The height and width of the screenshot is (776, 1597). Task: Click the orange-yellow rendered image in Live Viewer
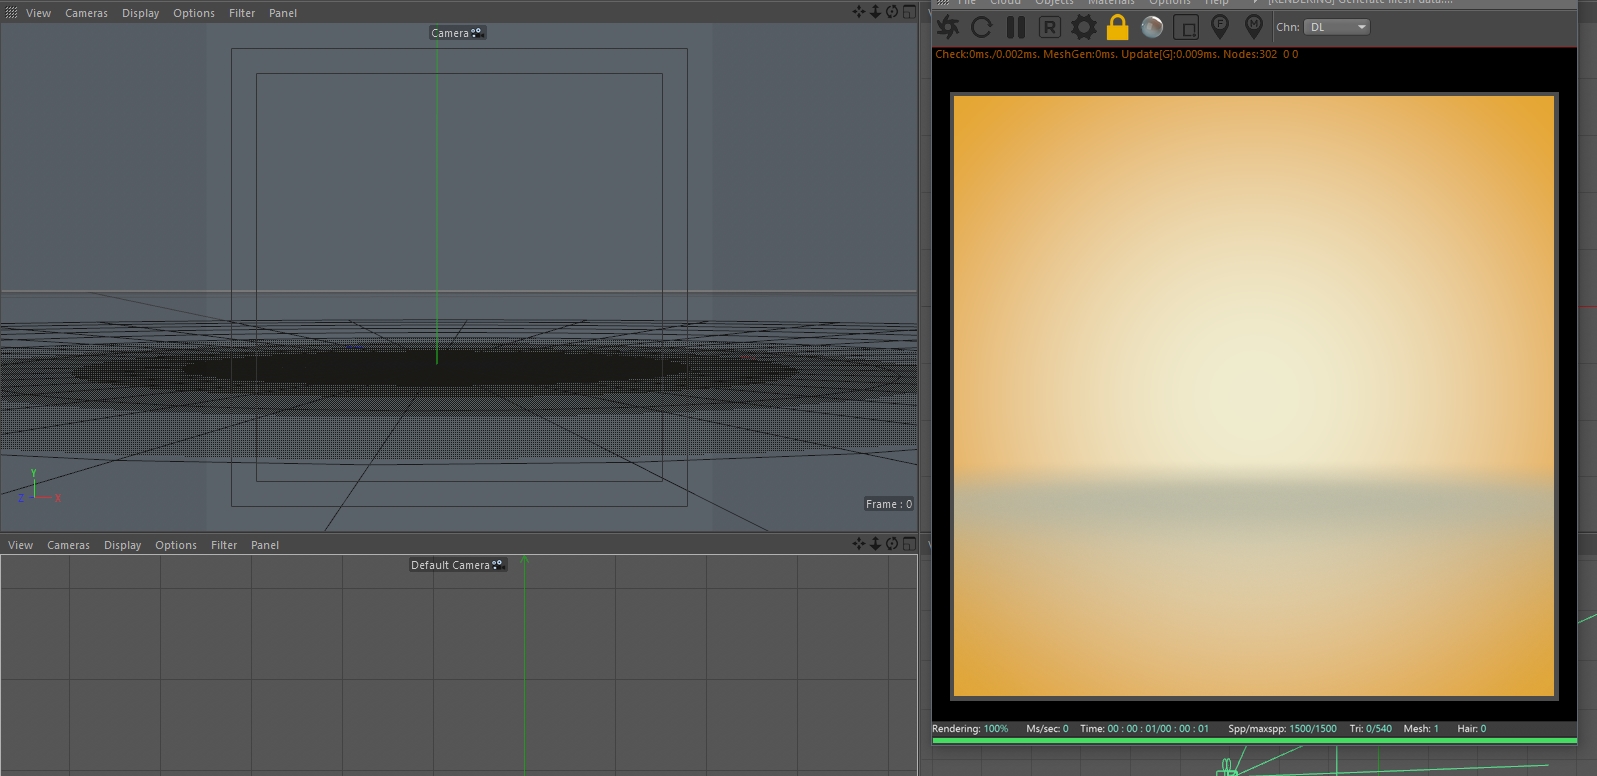(1254, 396)
